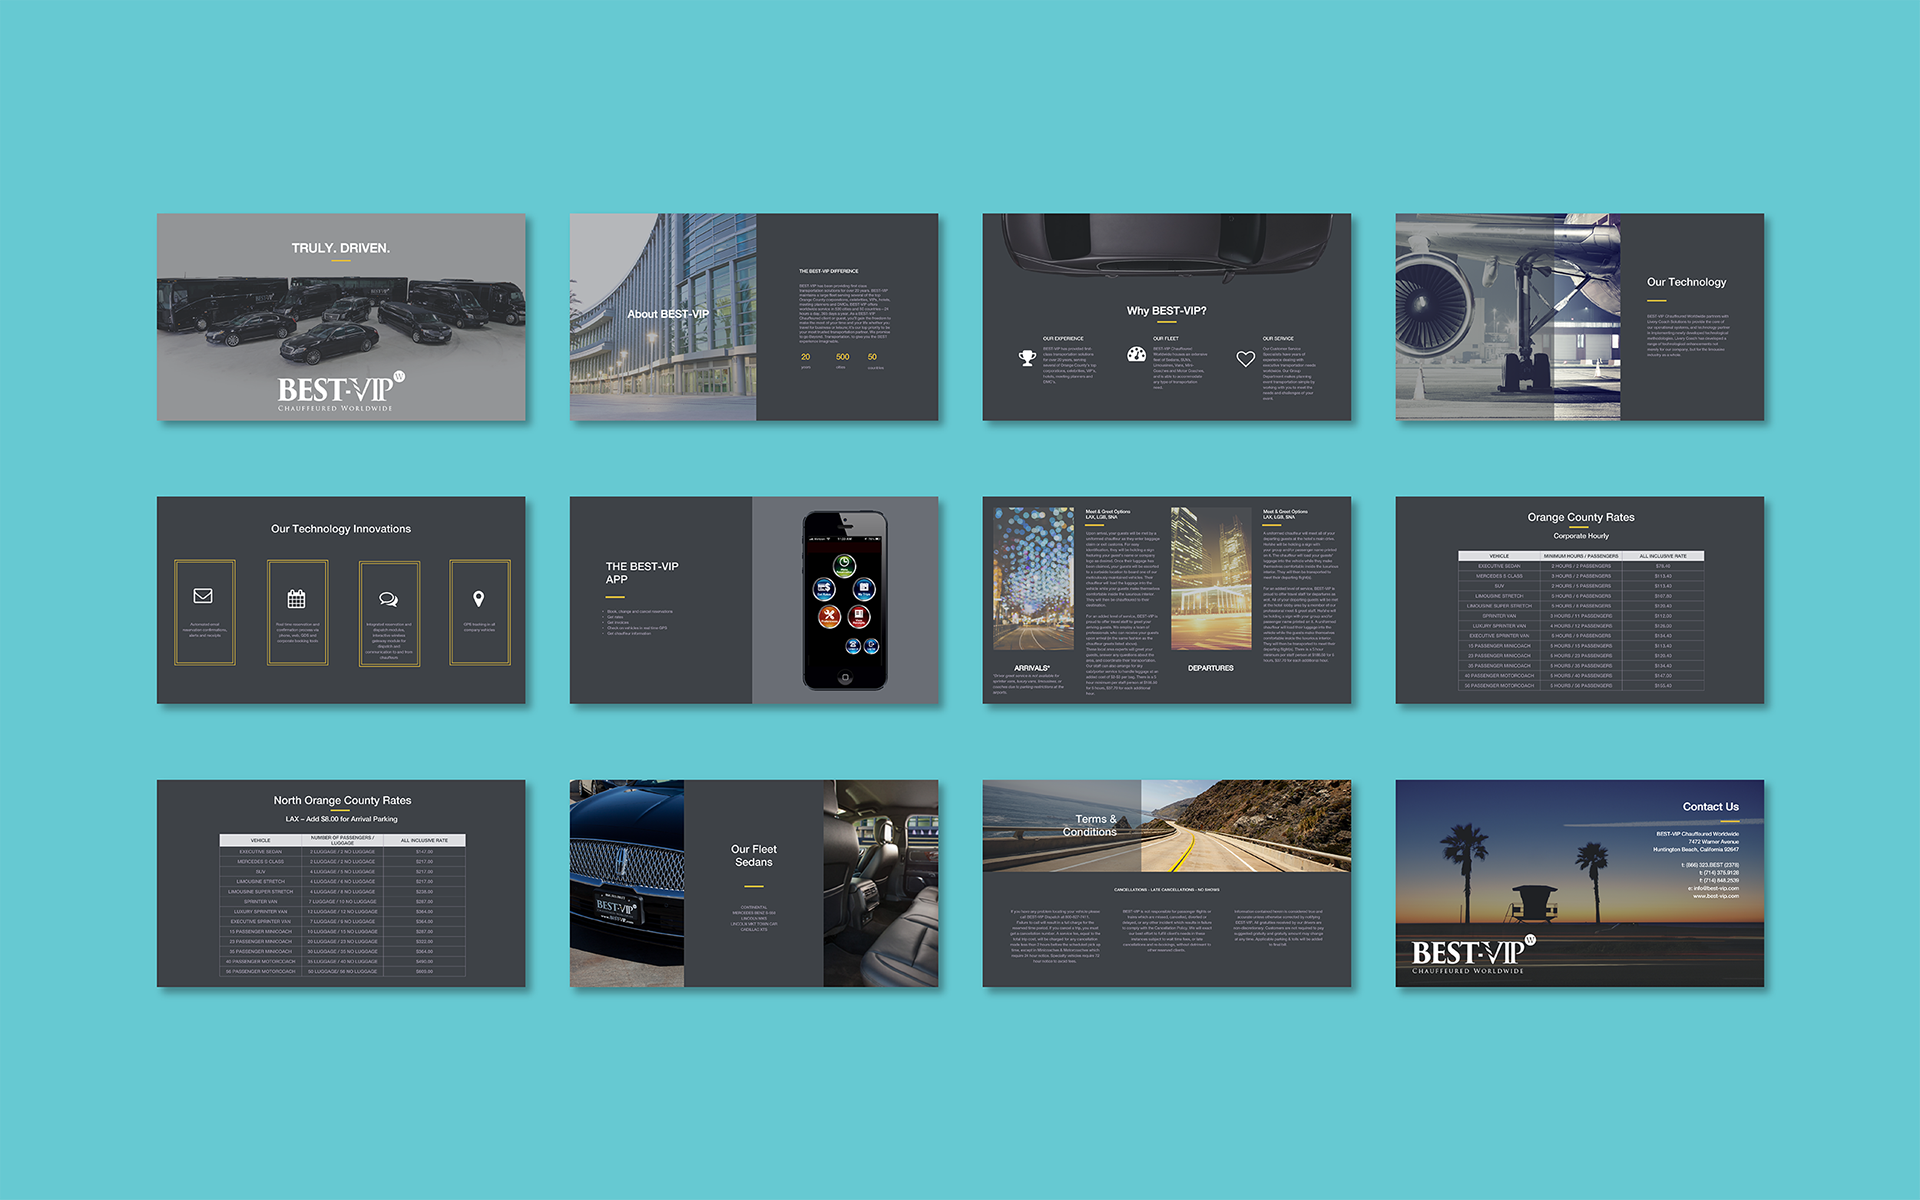The image size is (1920, 1200).
Task: Click the 'Orange County Rates' heading
Action: [x=1581, y=517]
